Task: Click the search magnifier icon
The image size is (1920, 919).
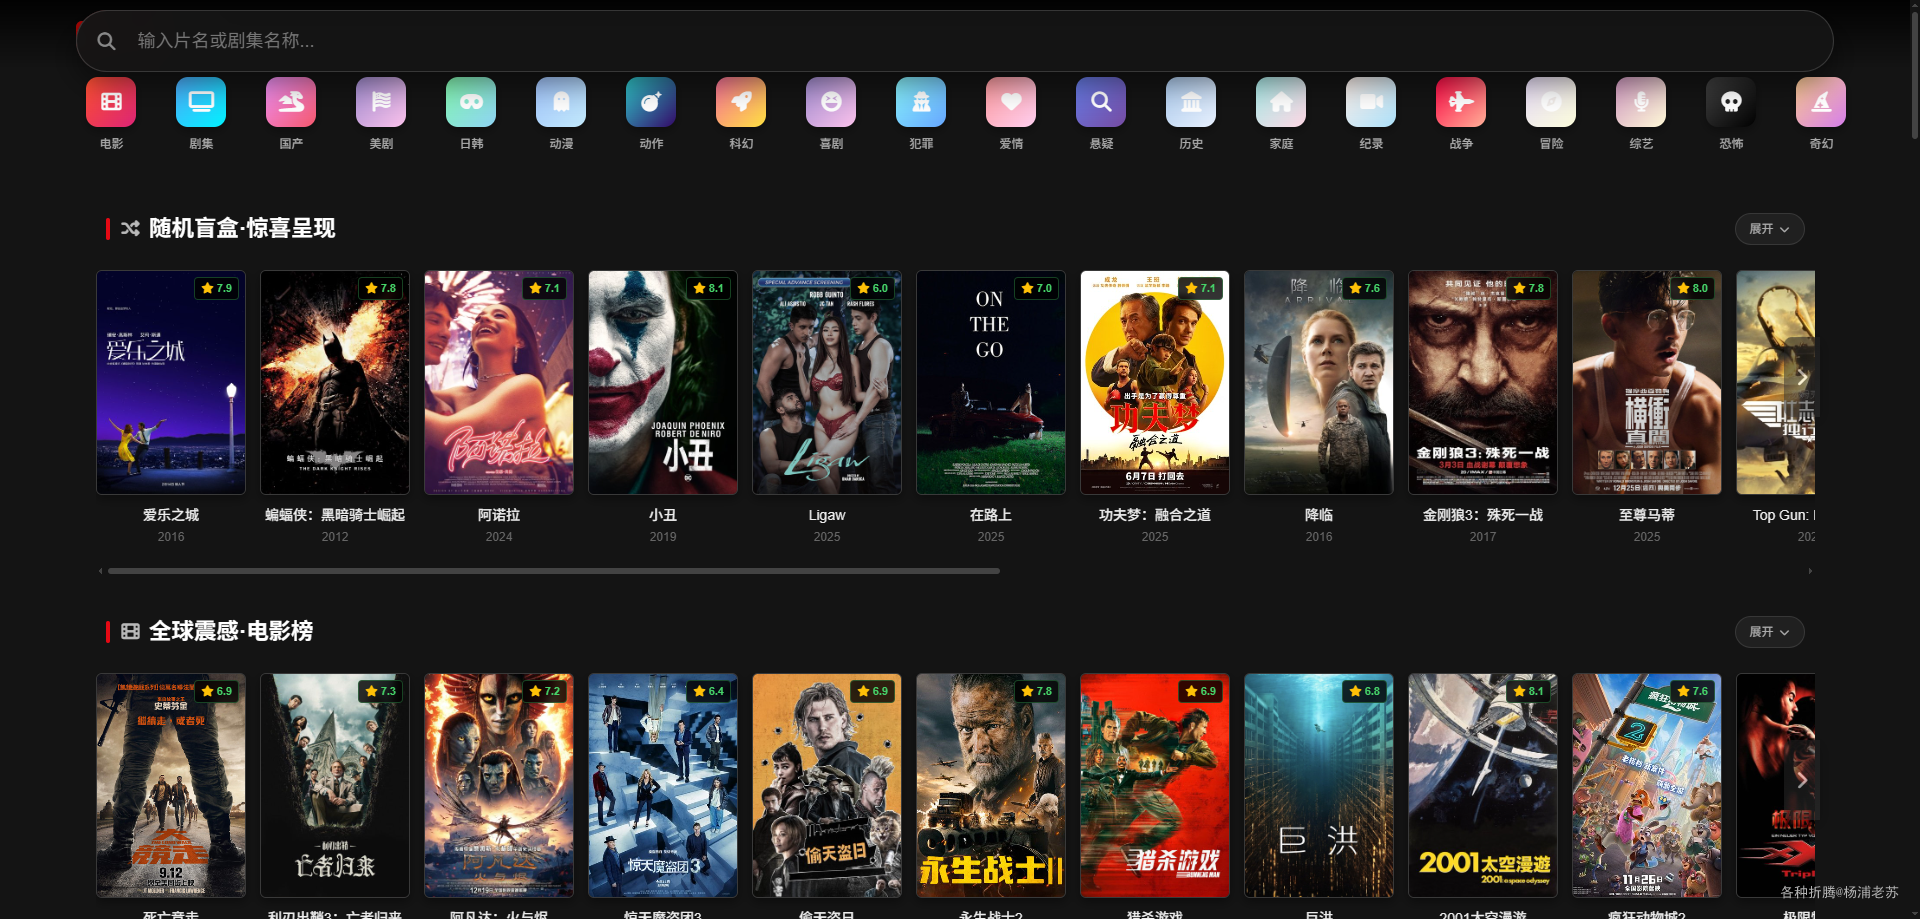Action: [106, 41]
